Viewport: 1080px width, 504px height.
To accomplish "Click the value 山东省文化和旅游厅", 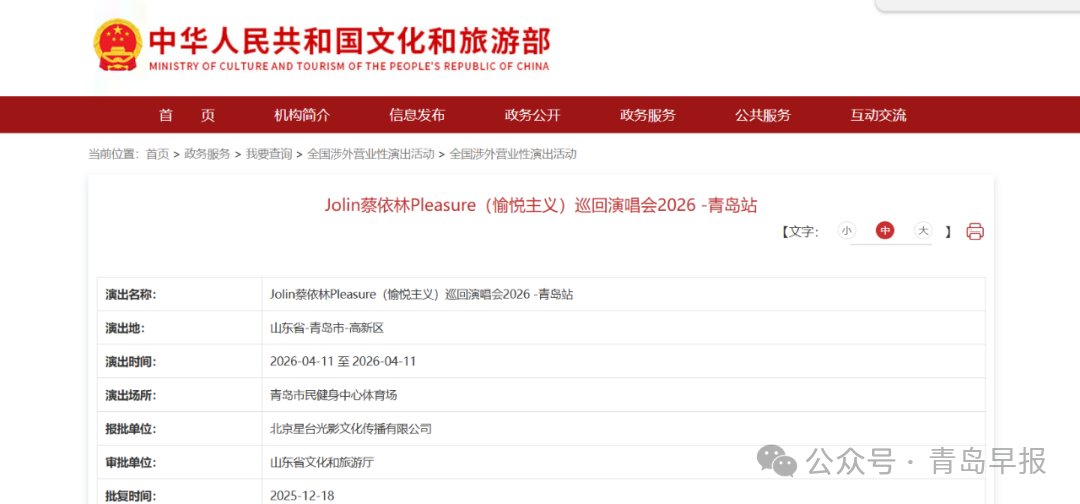I will pyautogui.click(x=322, y=463).
